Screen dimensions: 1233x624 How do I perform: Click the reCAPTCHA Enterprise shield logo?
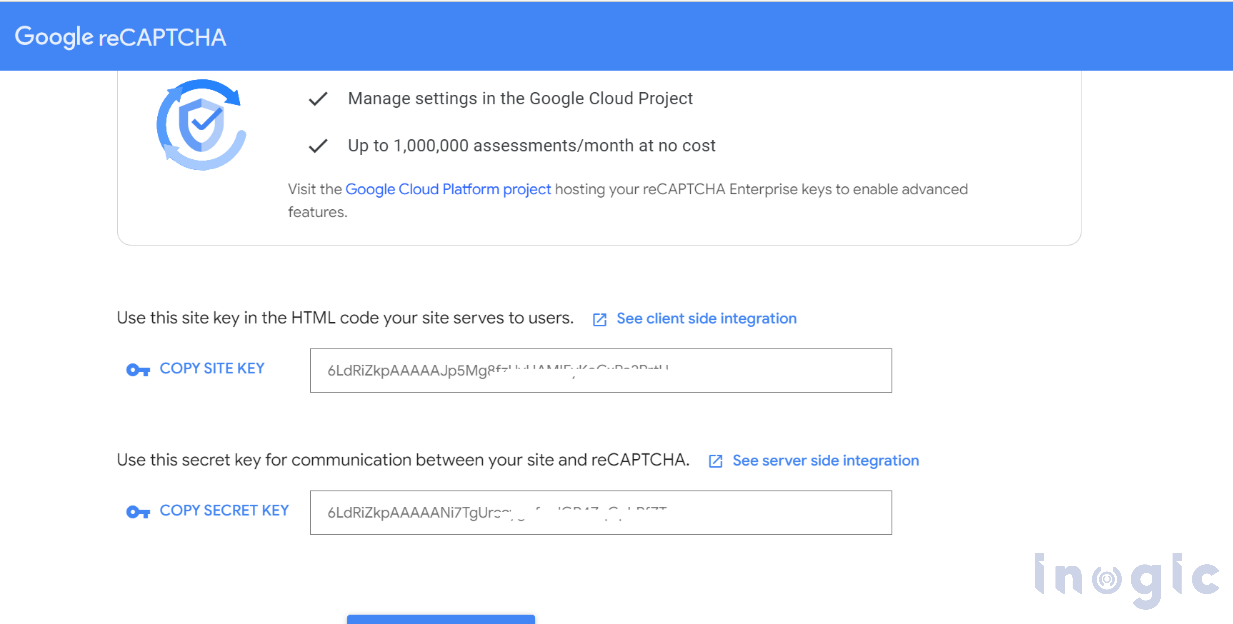[x=201, y=124]
